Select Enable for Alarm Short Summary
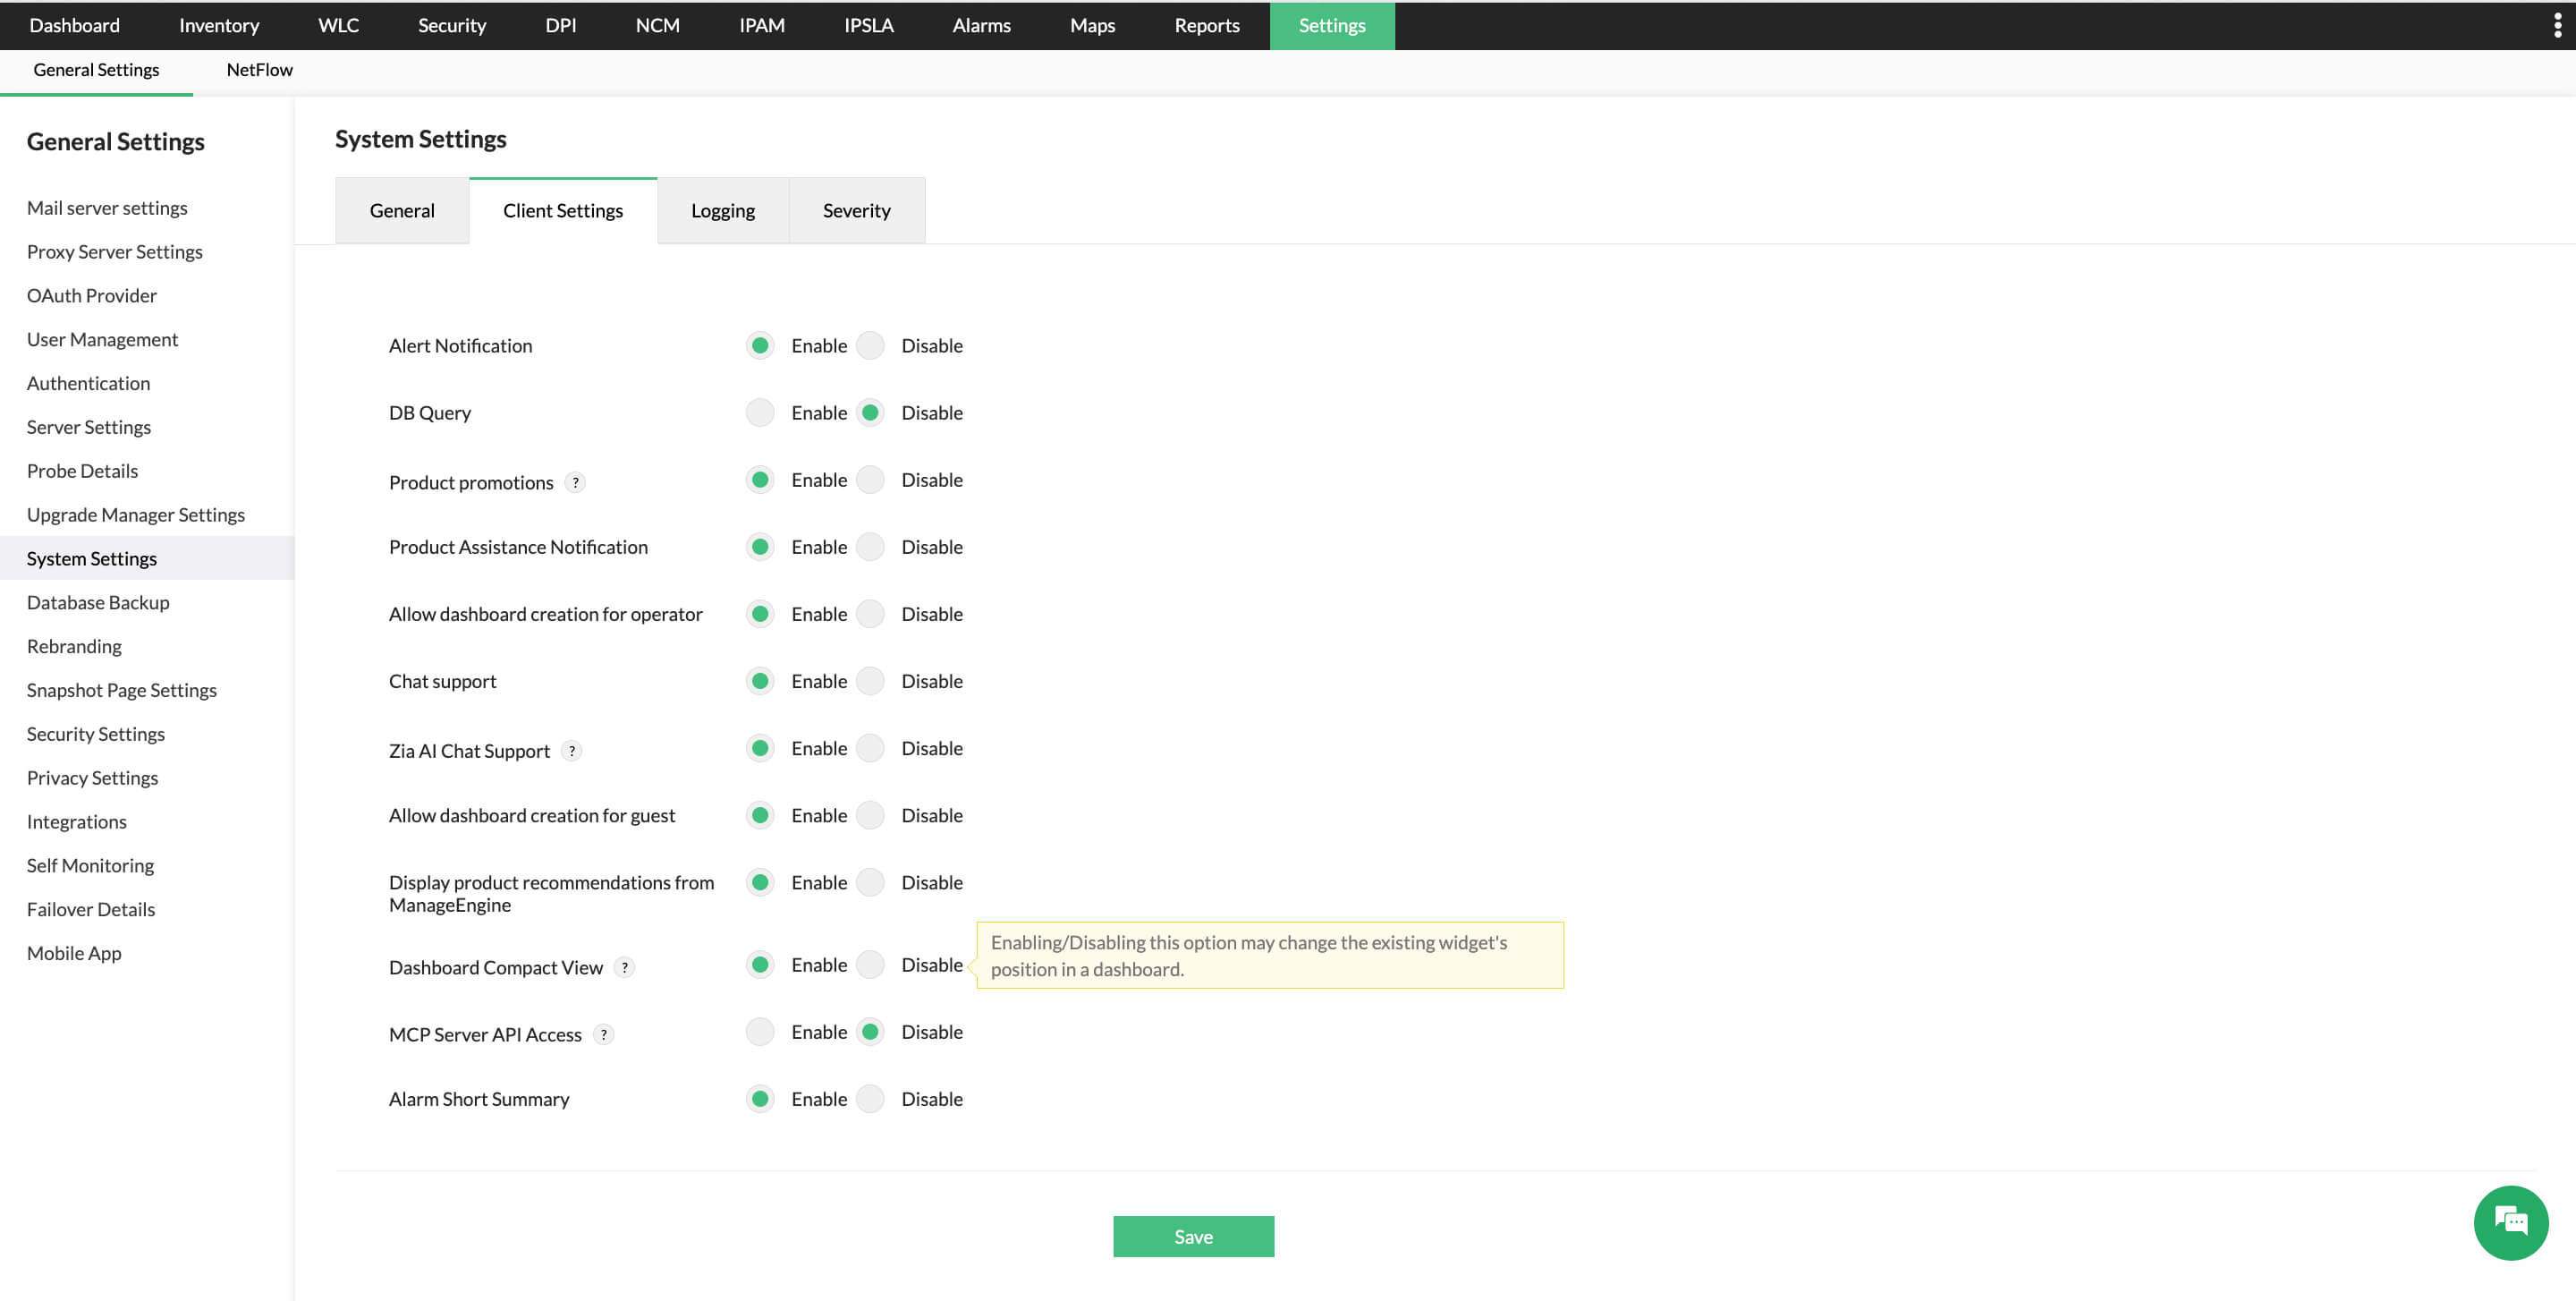Viewport: 2576px width, 1301px height. coord(760,1098)
